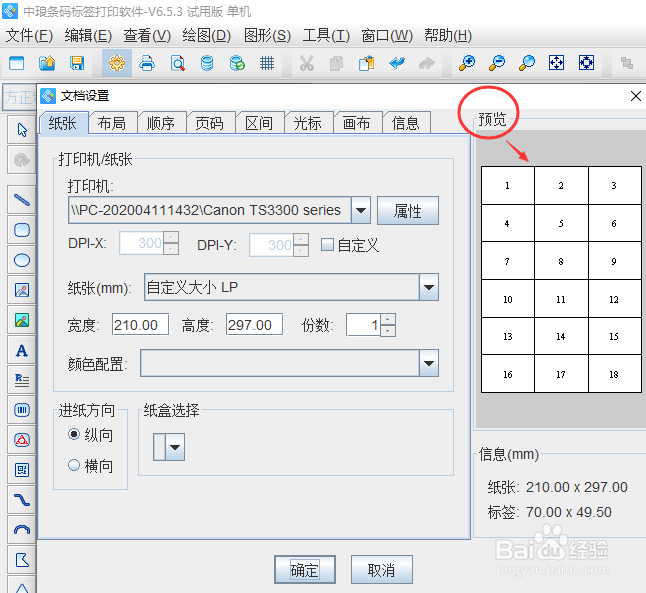This screenshot has width=646, height=593.
Task: Select the Barcode tool in the sidebar
Action: (22, 410)
